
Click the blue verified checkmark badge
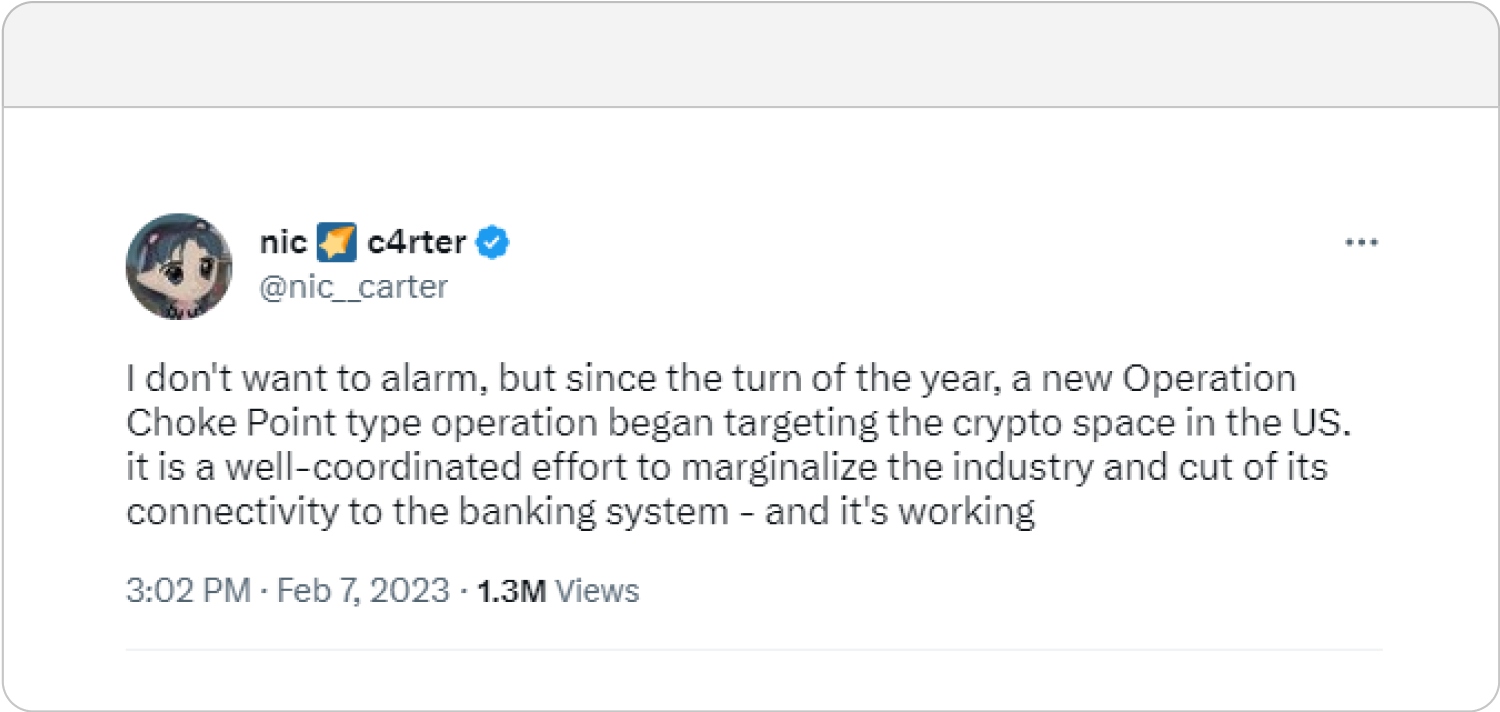(x=494, y=242)
